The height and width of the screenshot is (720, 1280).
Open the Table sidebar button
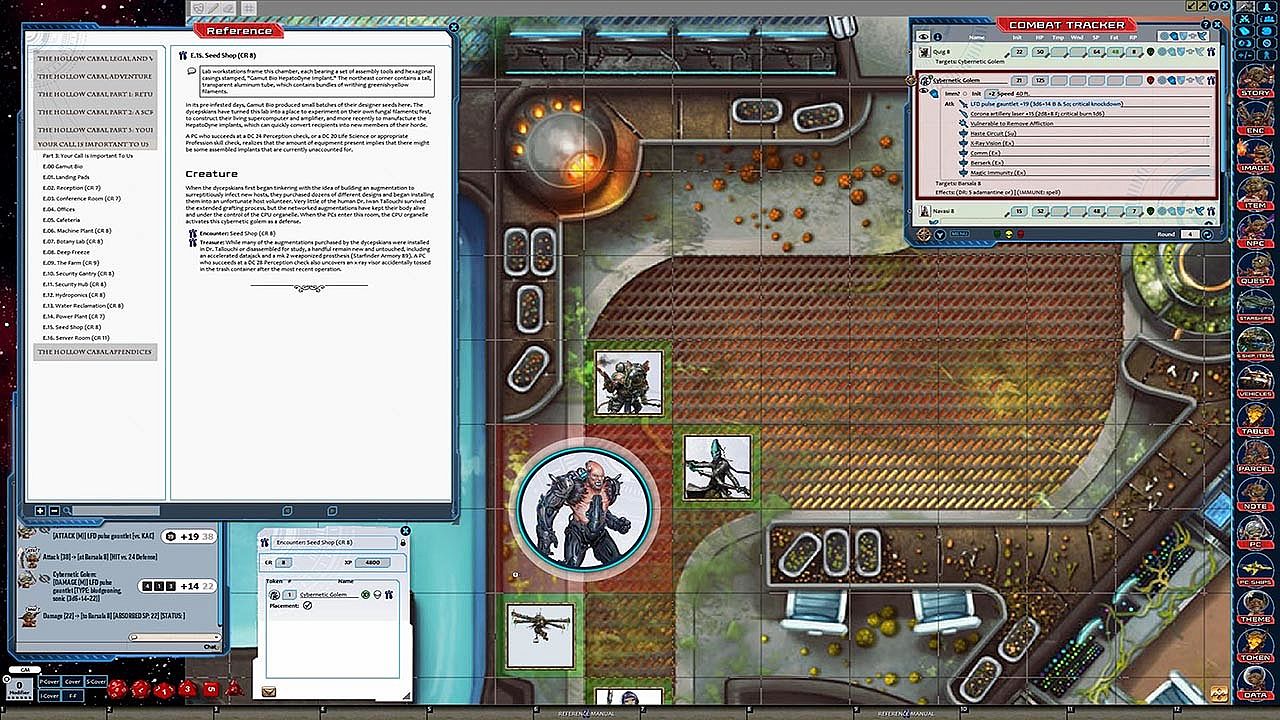(x=1255, y=418)
